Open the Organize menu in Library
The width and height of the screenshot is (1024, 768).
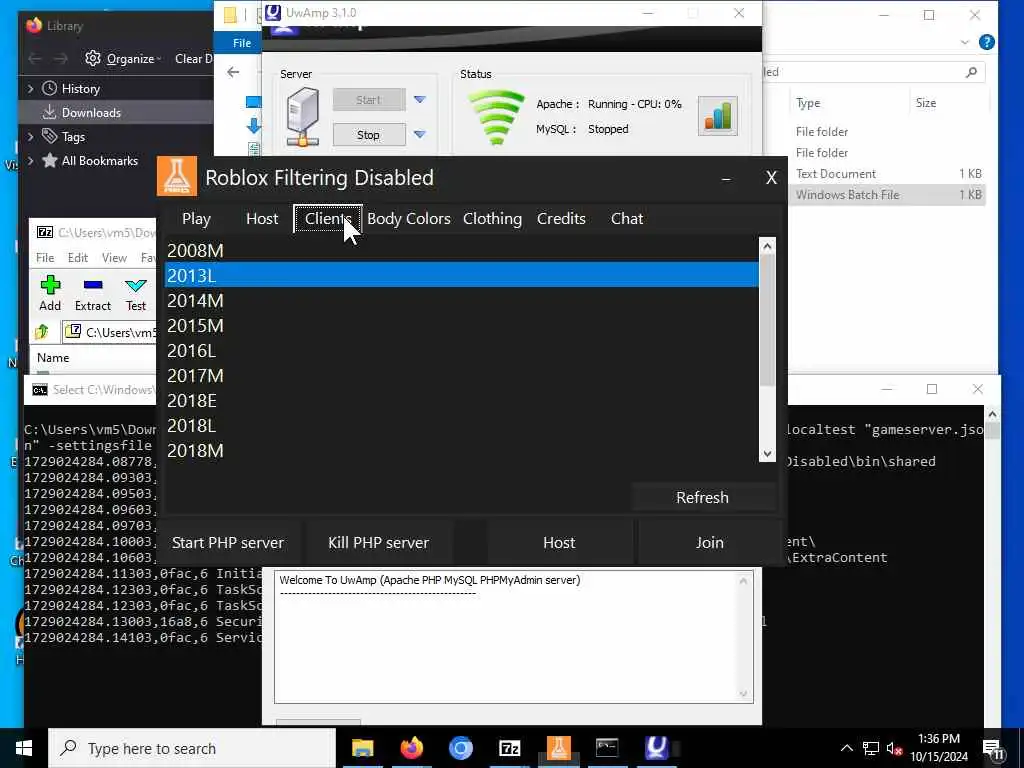pyautogui.click(x=124, y=59)
